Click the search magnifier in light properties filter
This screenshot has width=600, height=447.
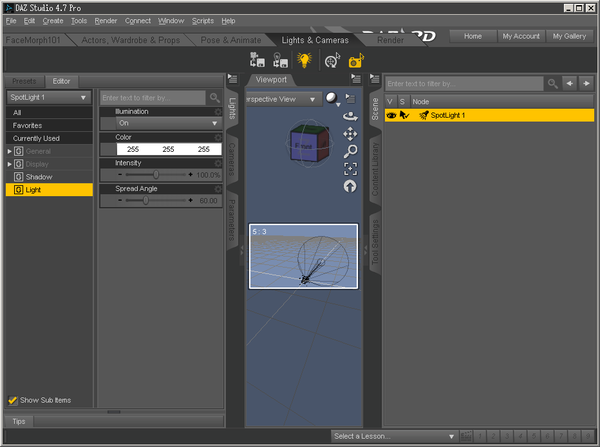[x=215, y=98]
